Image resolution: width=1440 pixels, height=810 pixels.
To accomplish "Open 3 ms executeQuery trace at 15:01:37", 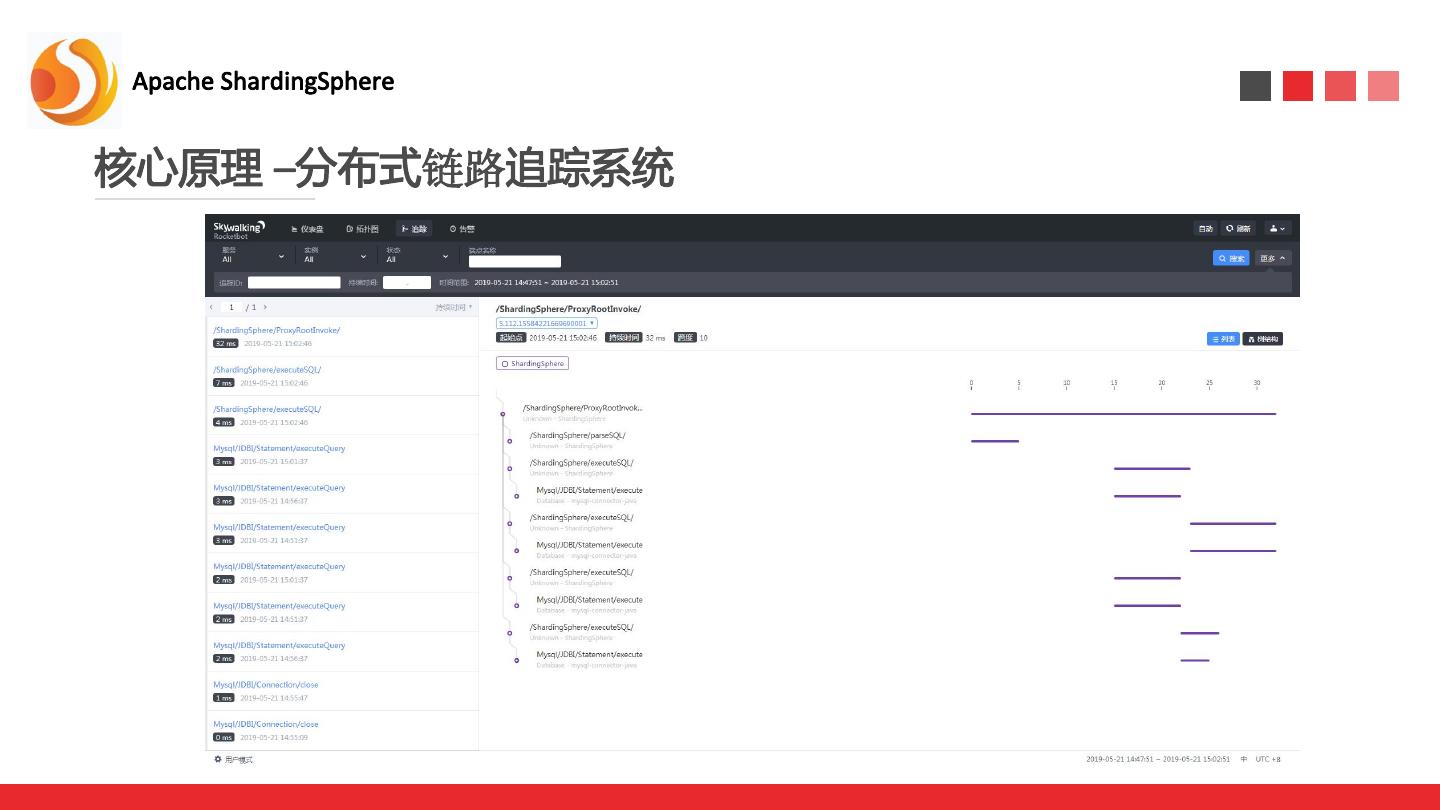I will [x=342, y=455].
